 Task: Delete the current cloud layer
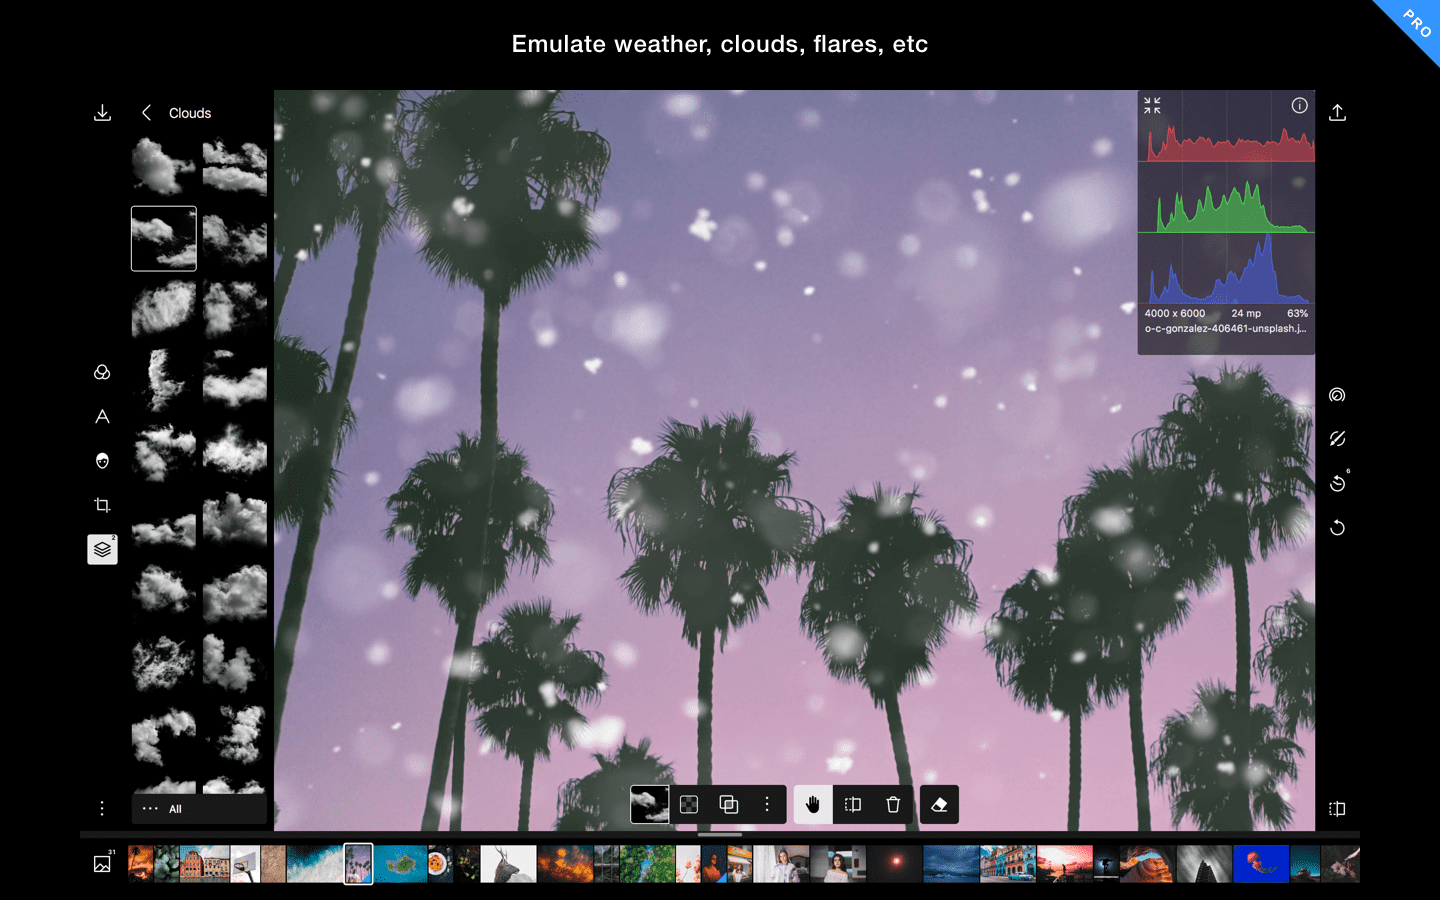click(892, 804)
